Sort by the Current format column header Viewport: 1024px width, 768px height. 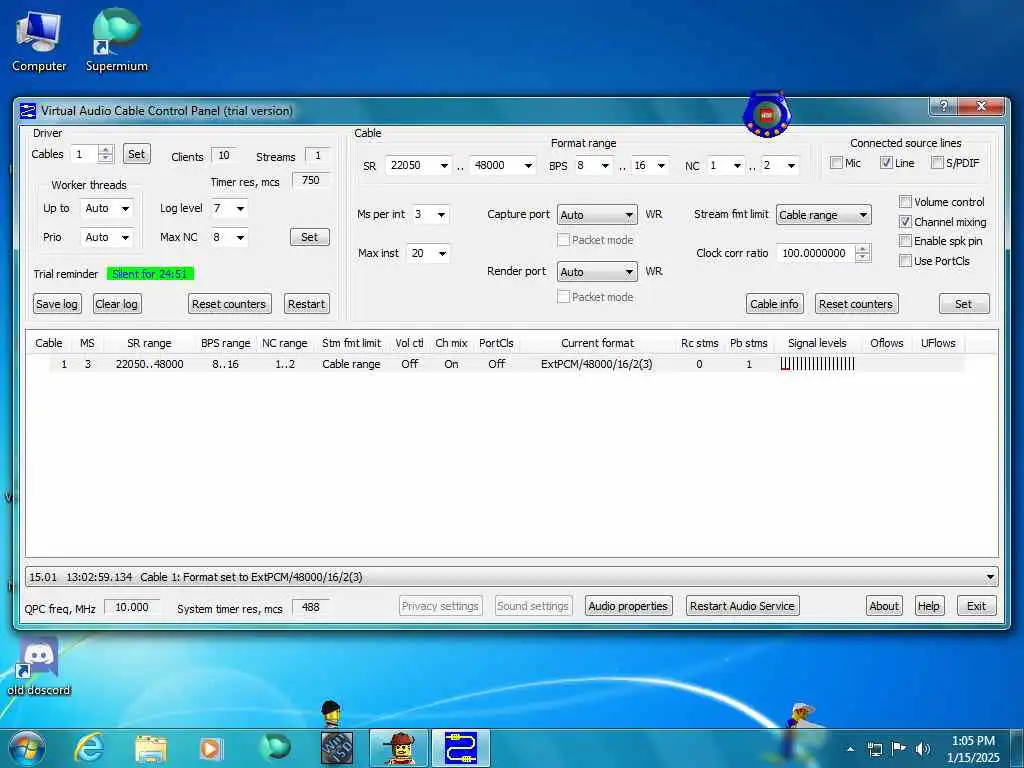(598, 343)
